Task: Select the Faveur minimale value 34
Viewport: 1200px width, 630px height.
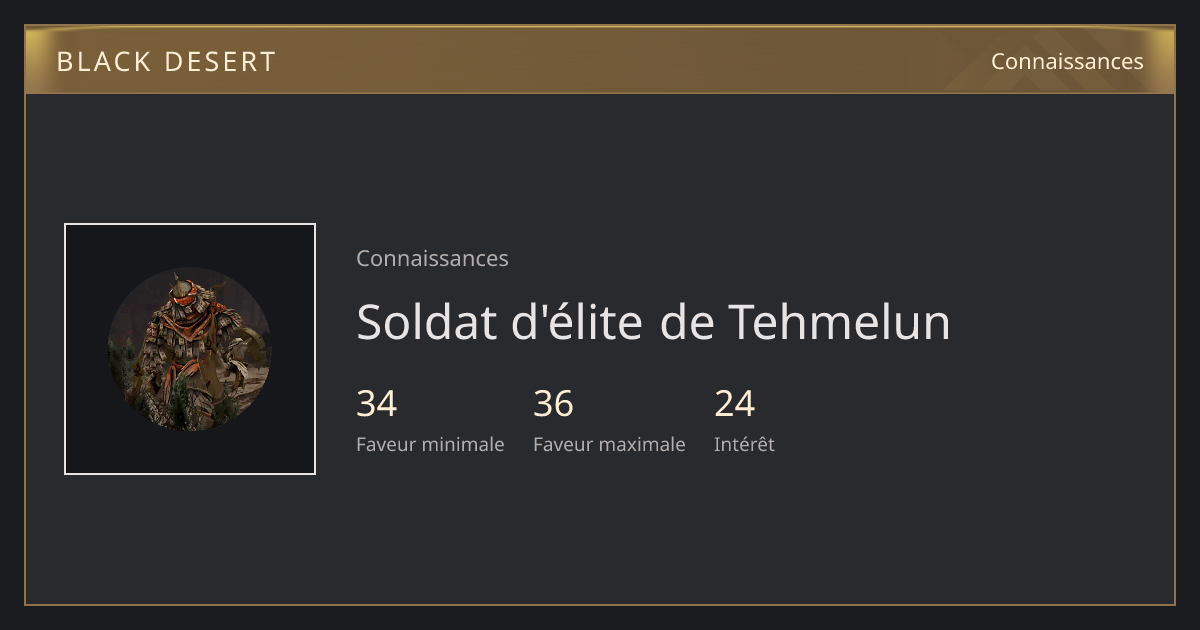Action: coord(377,404)
